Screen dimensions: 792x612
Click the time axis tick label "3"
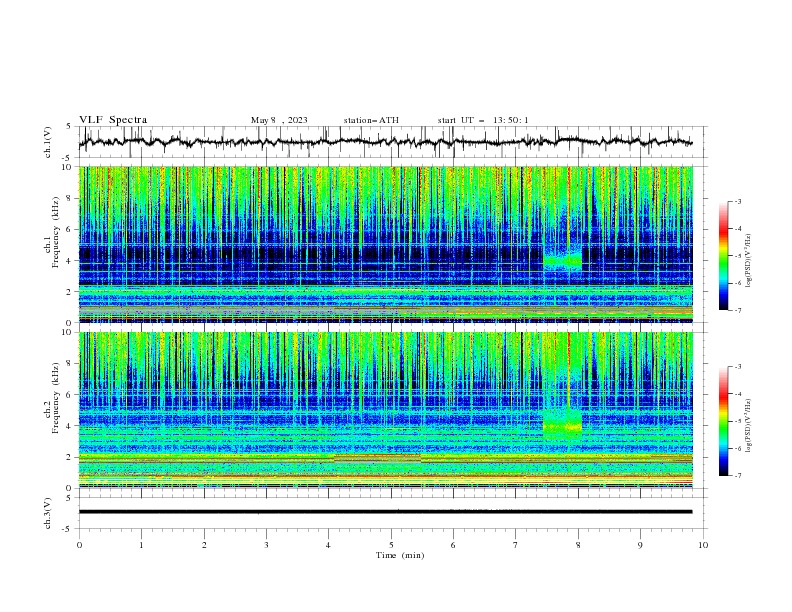[266, 545]
